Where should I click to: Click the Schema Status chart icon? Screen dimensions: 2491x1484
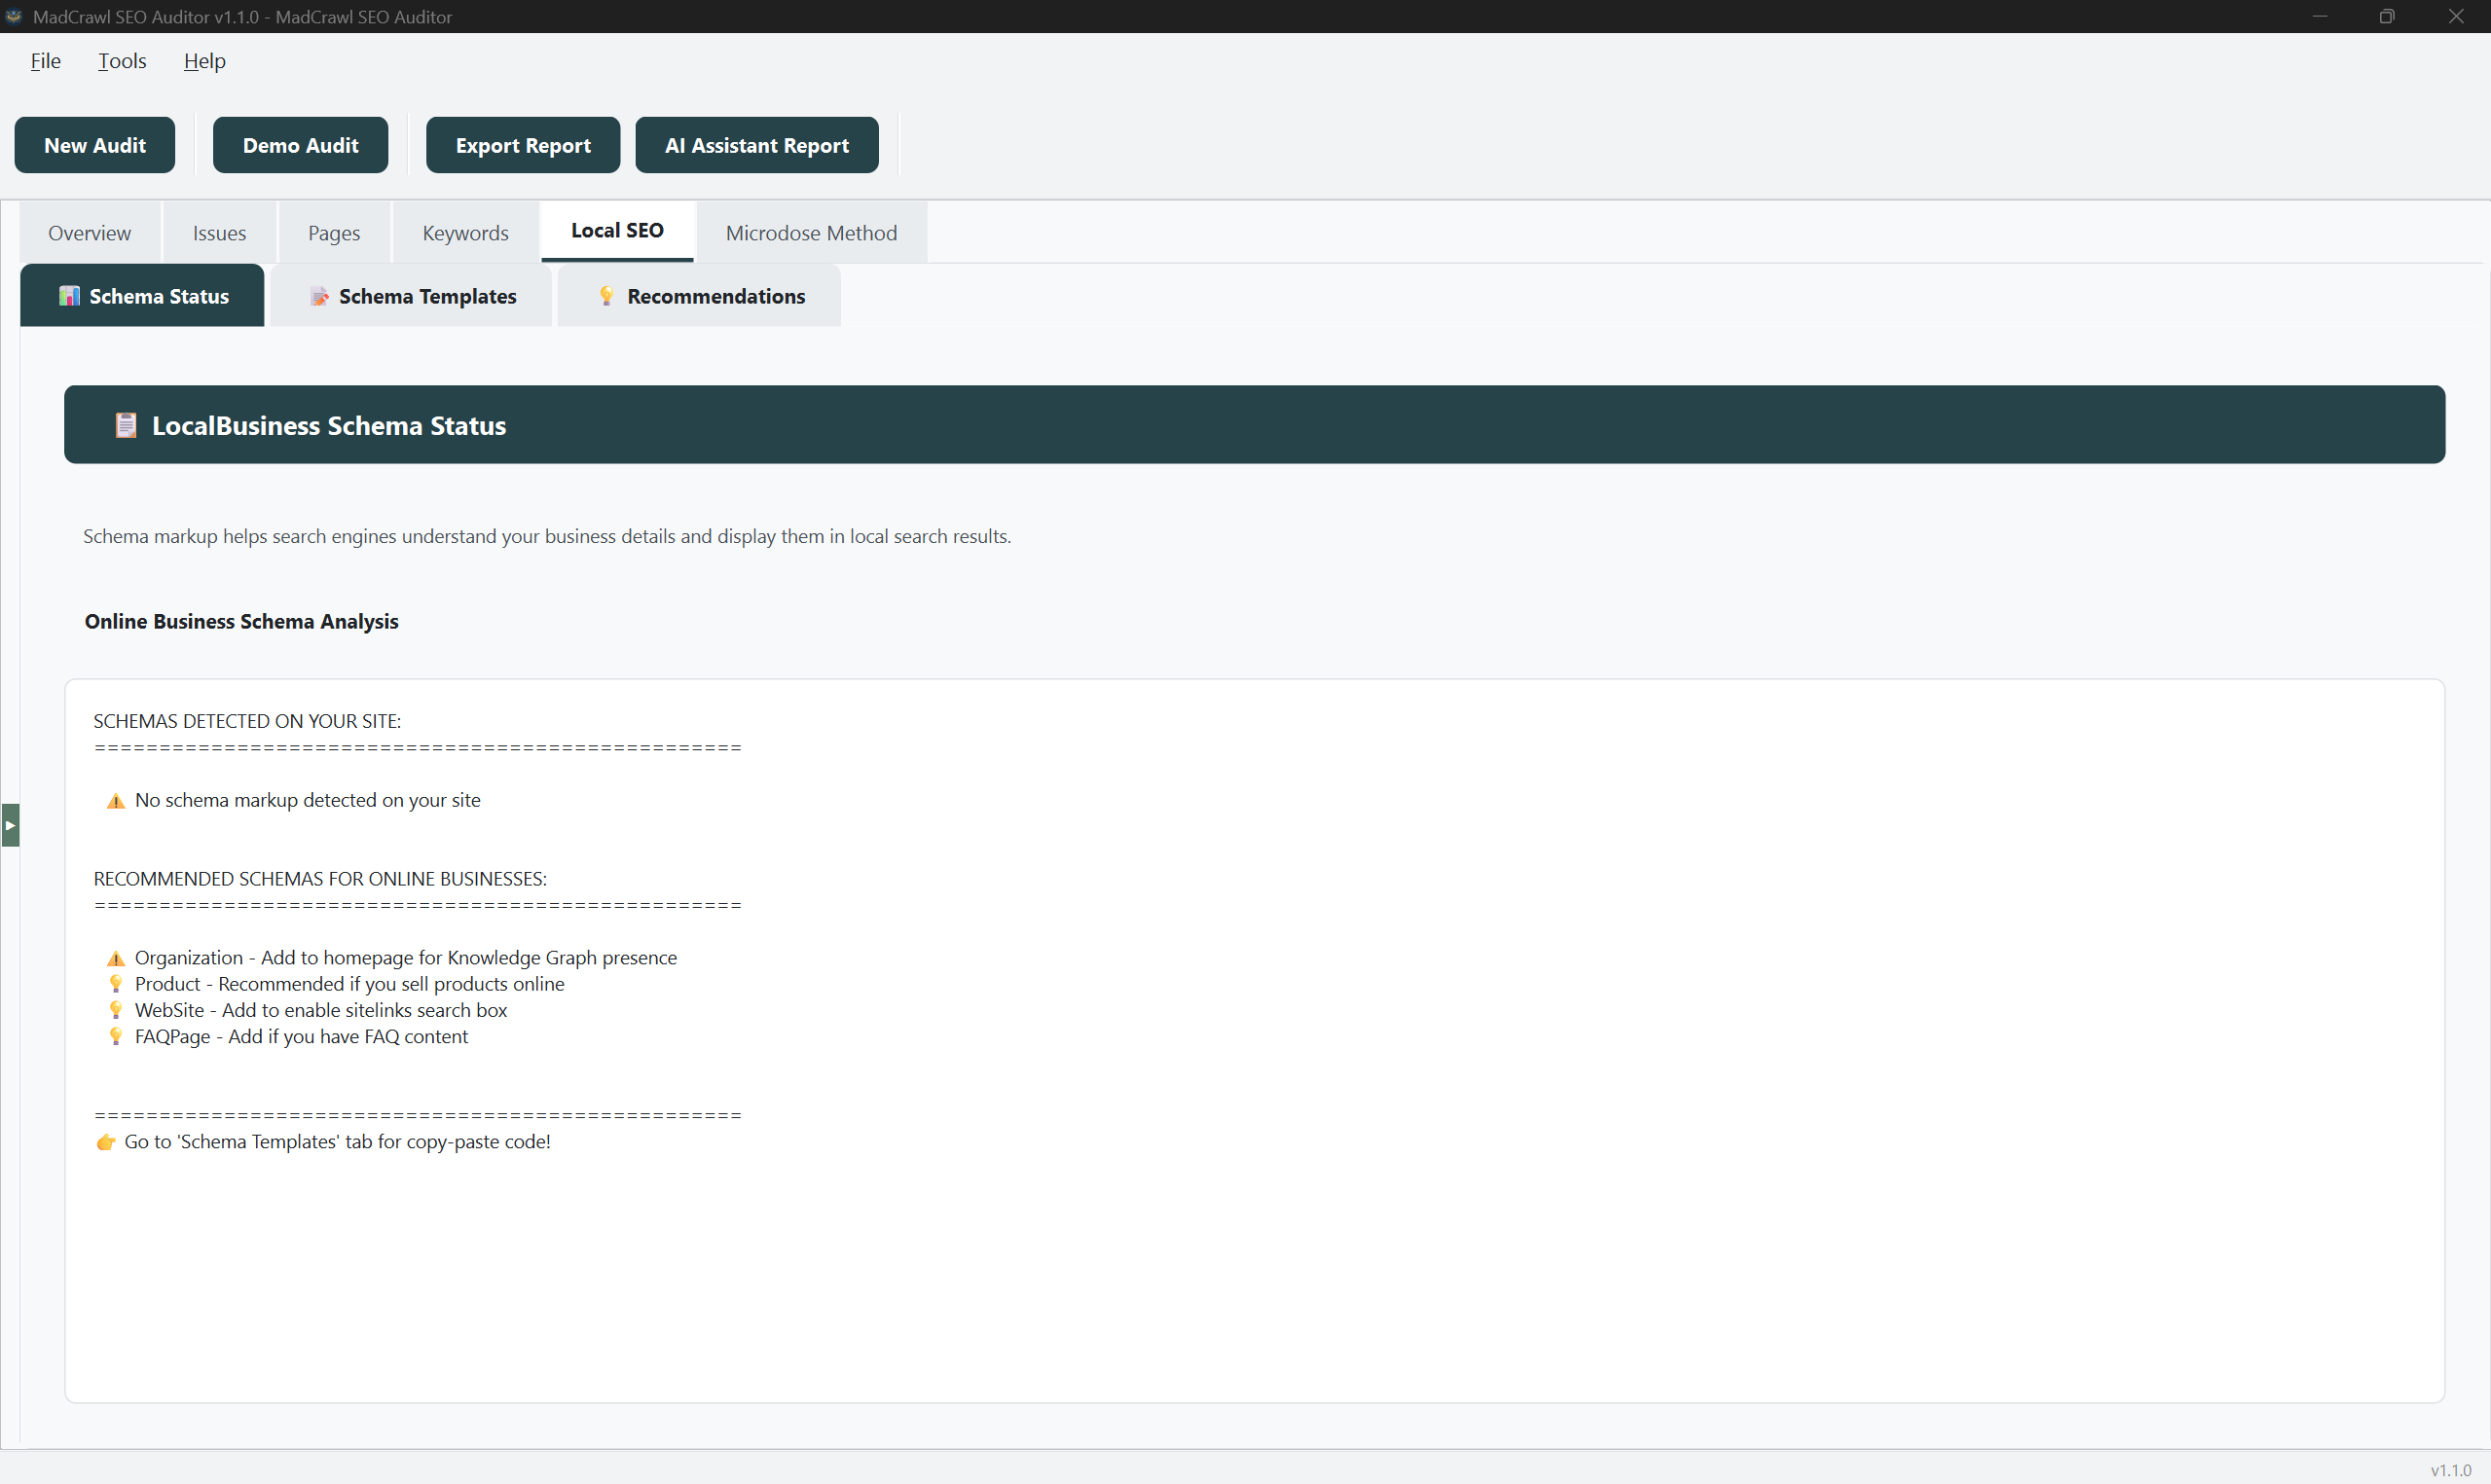(69, 296)
